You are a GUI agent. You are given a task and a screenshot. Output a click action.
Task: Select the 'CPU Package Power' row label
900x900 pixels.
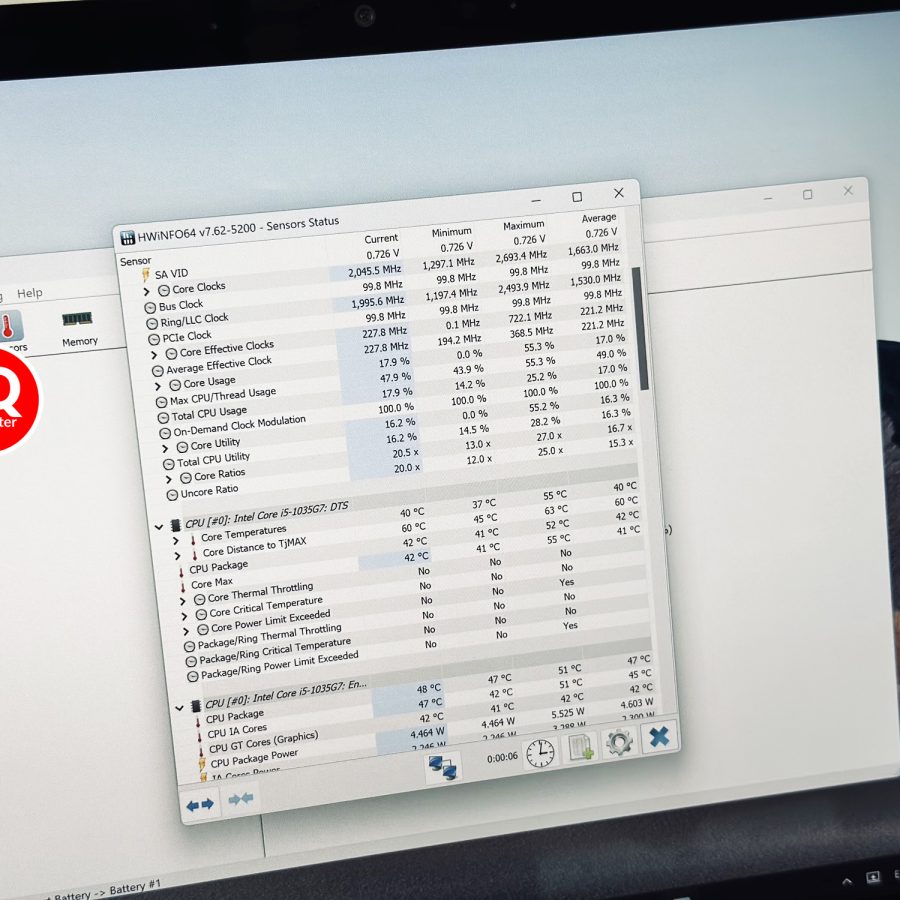tap(254, 758)
